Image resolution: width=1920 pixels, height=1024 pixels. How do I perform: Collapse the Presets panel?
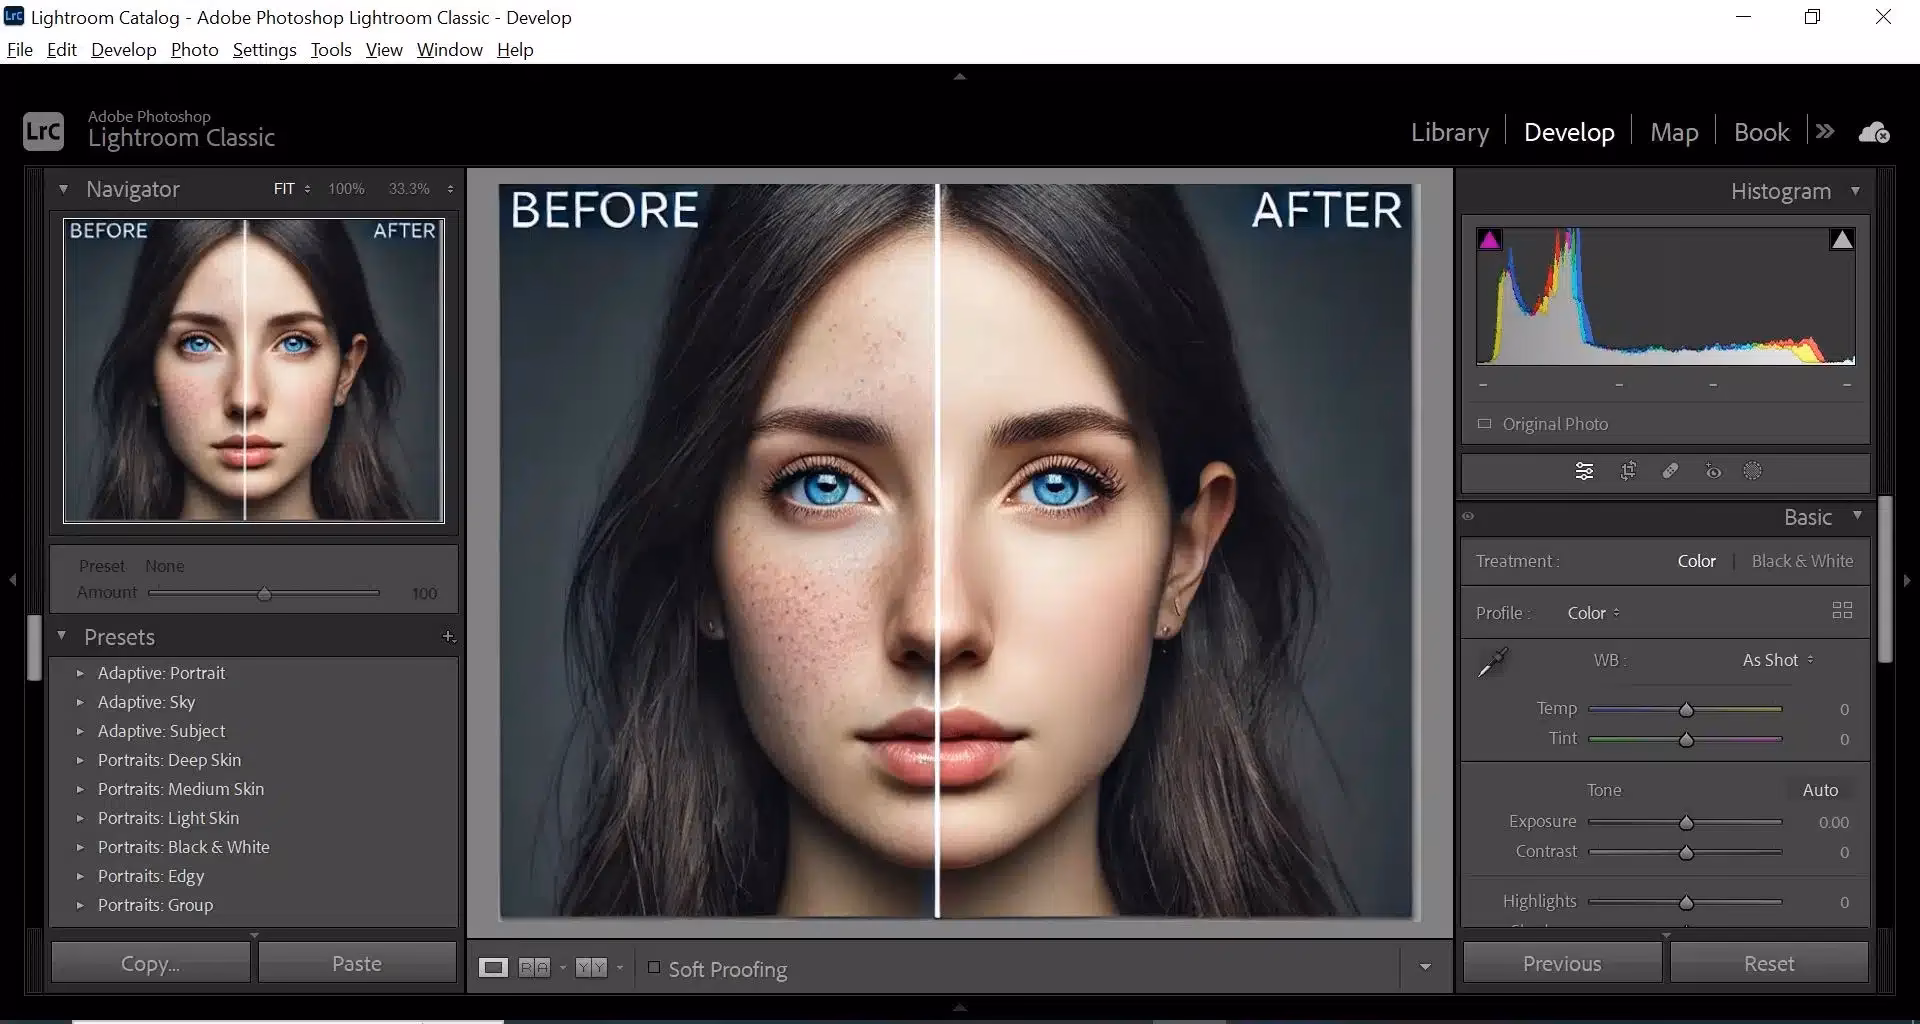click(63, 636)
